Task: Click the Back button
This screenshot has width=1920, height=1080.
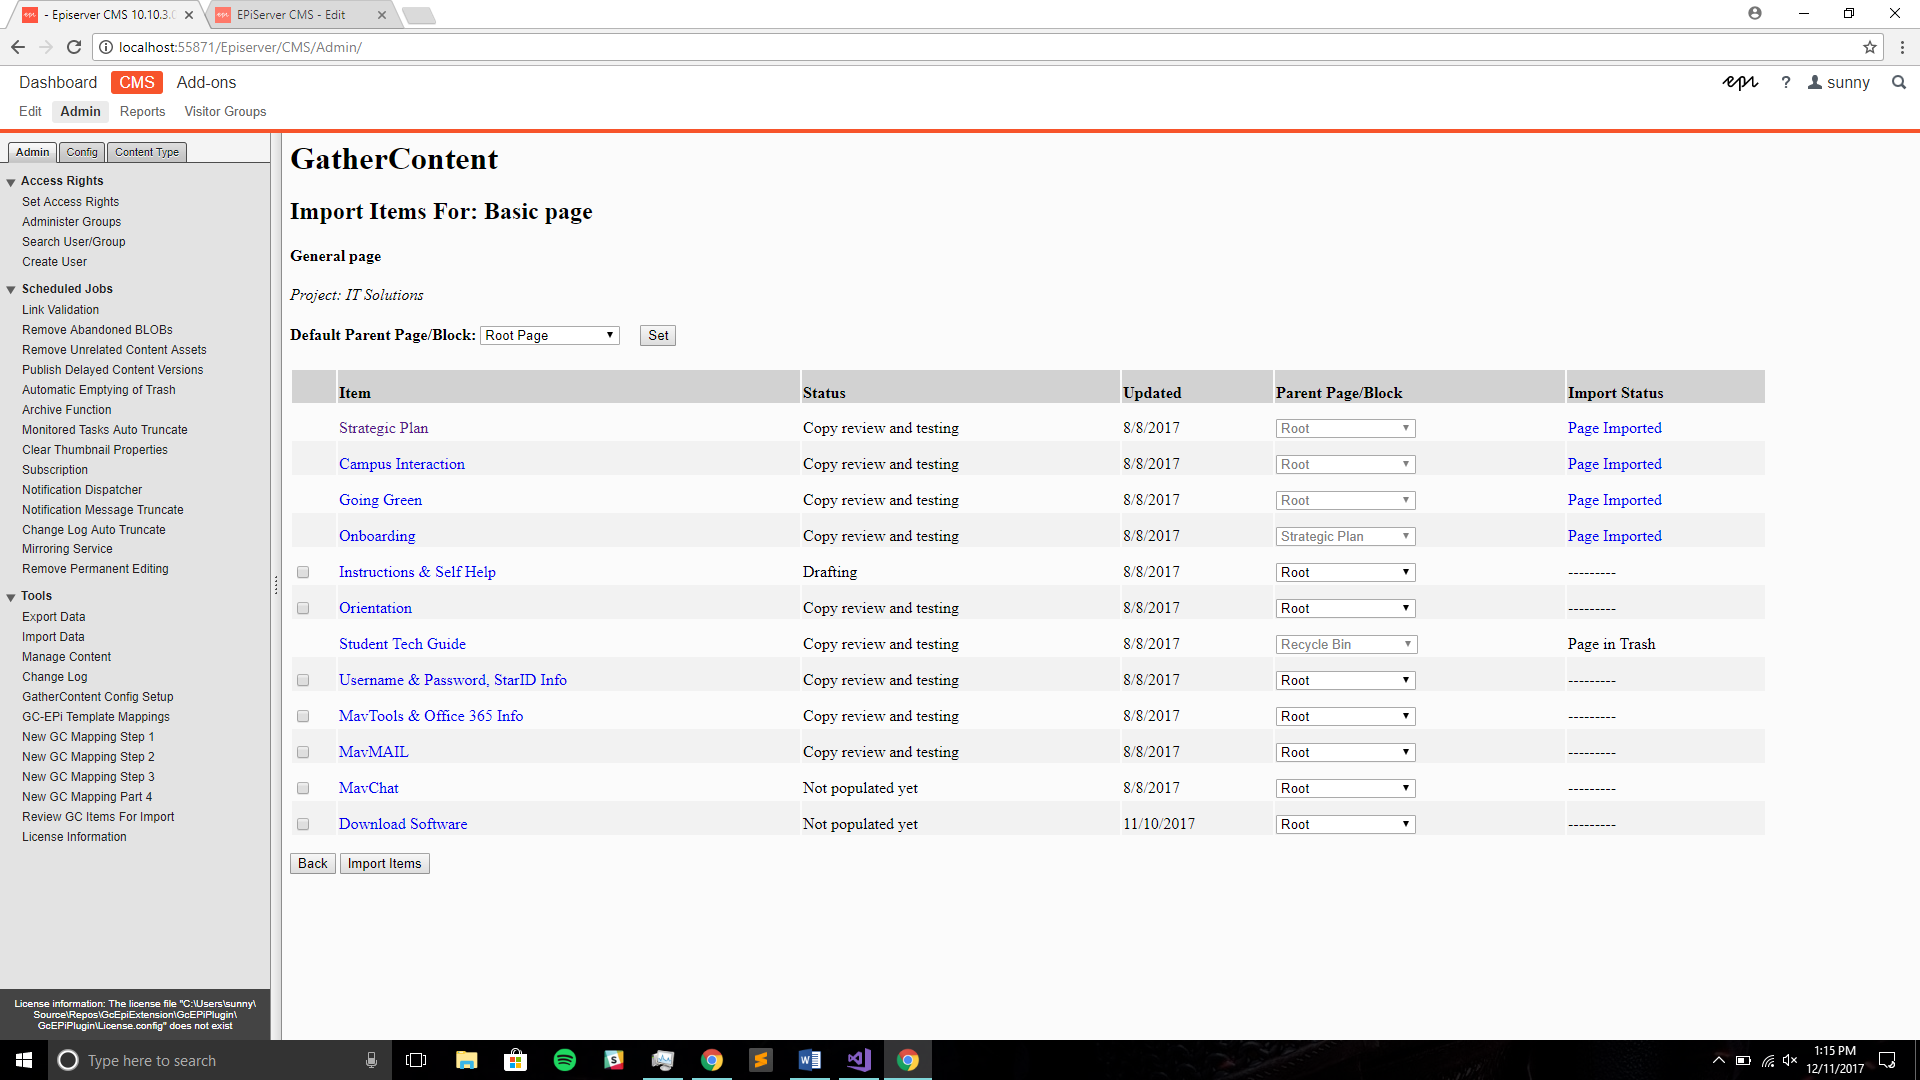Action: click(313, 863)
